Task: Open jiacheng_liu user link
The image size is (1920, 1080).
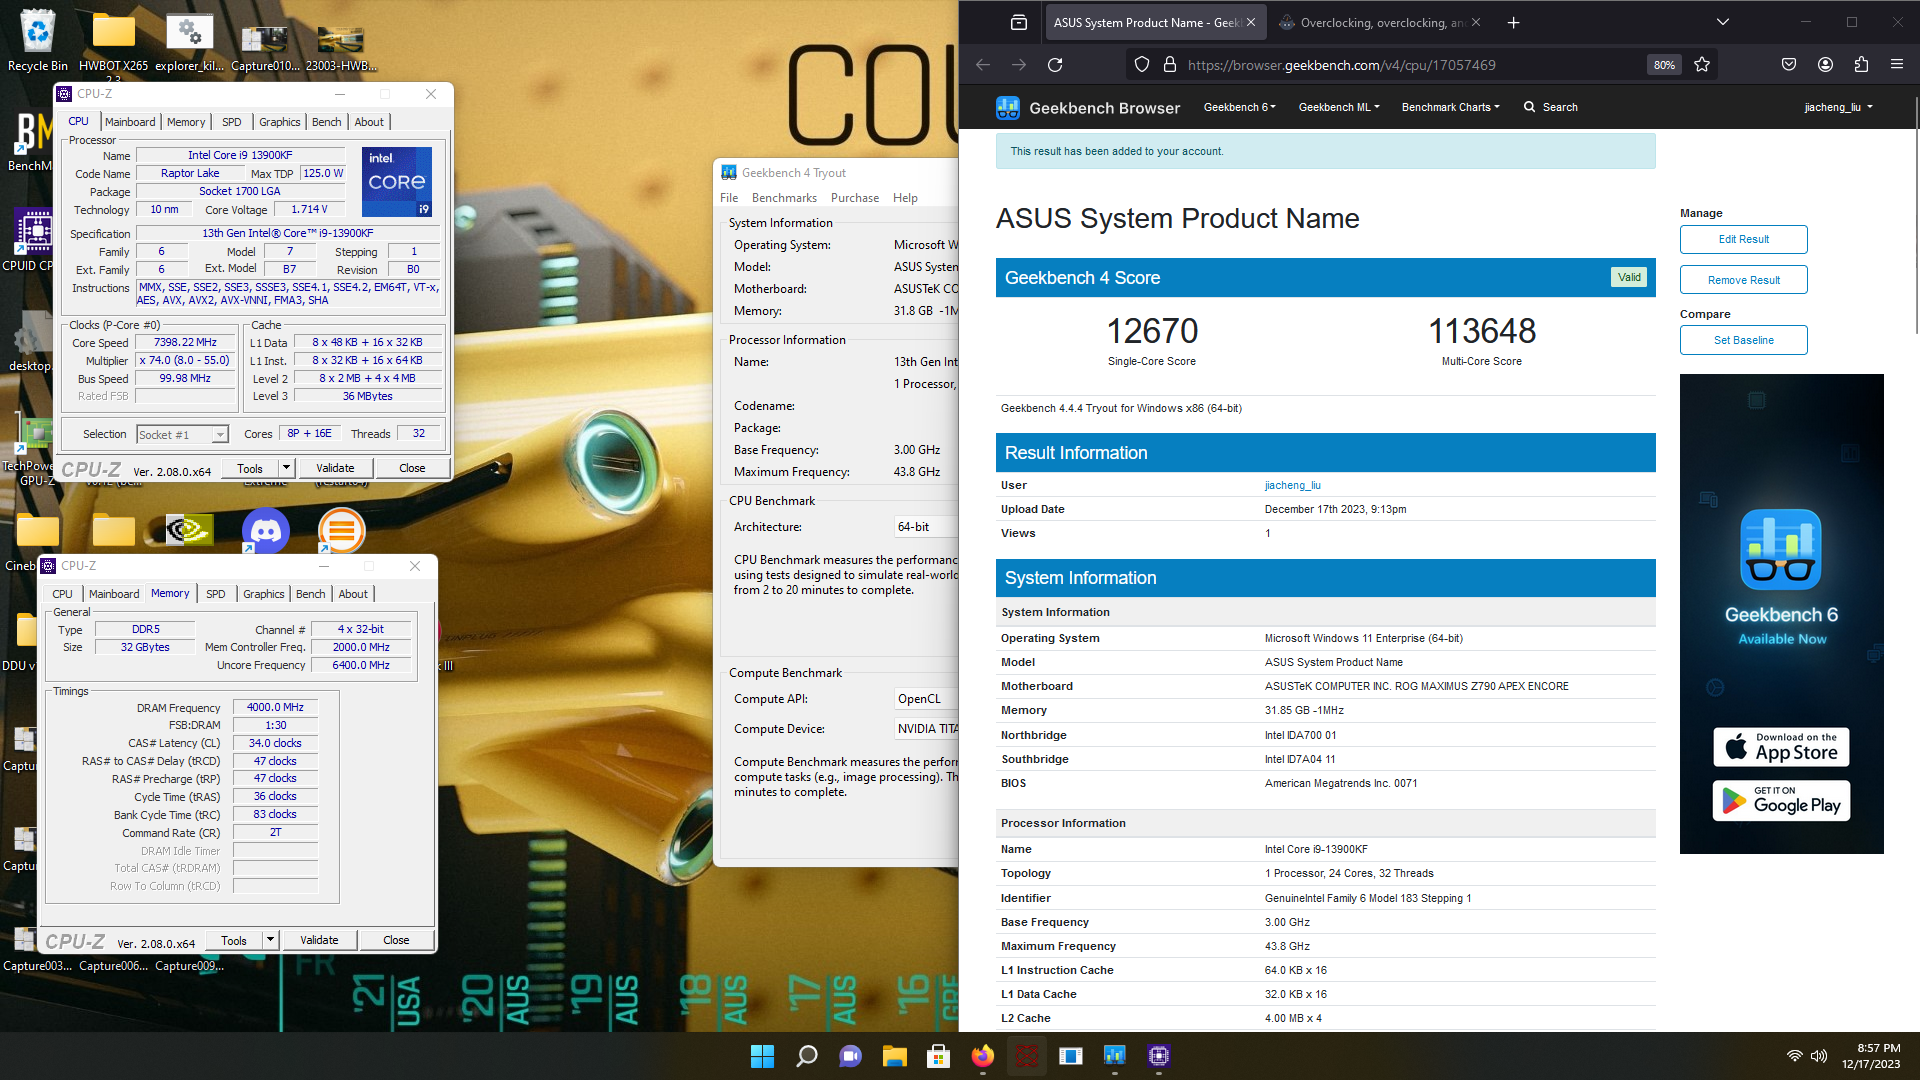Action: [1292, 485]
